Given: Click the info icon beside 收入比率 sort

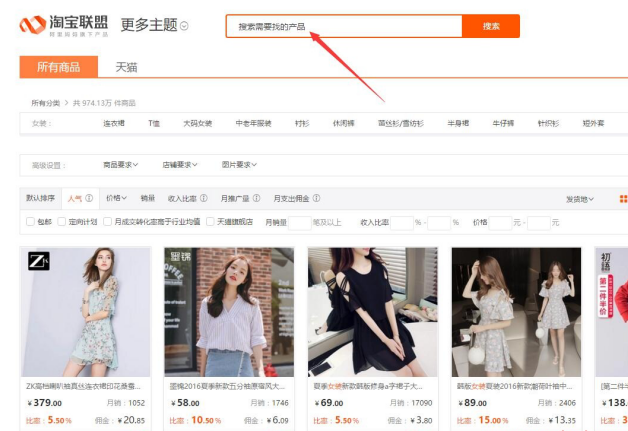Looking at the screenshot, I should tap(204, 198).
